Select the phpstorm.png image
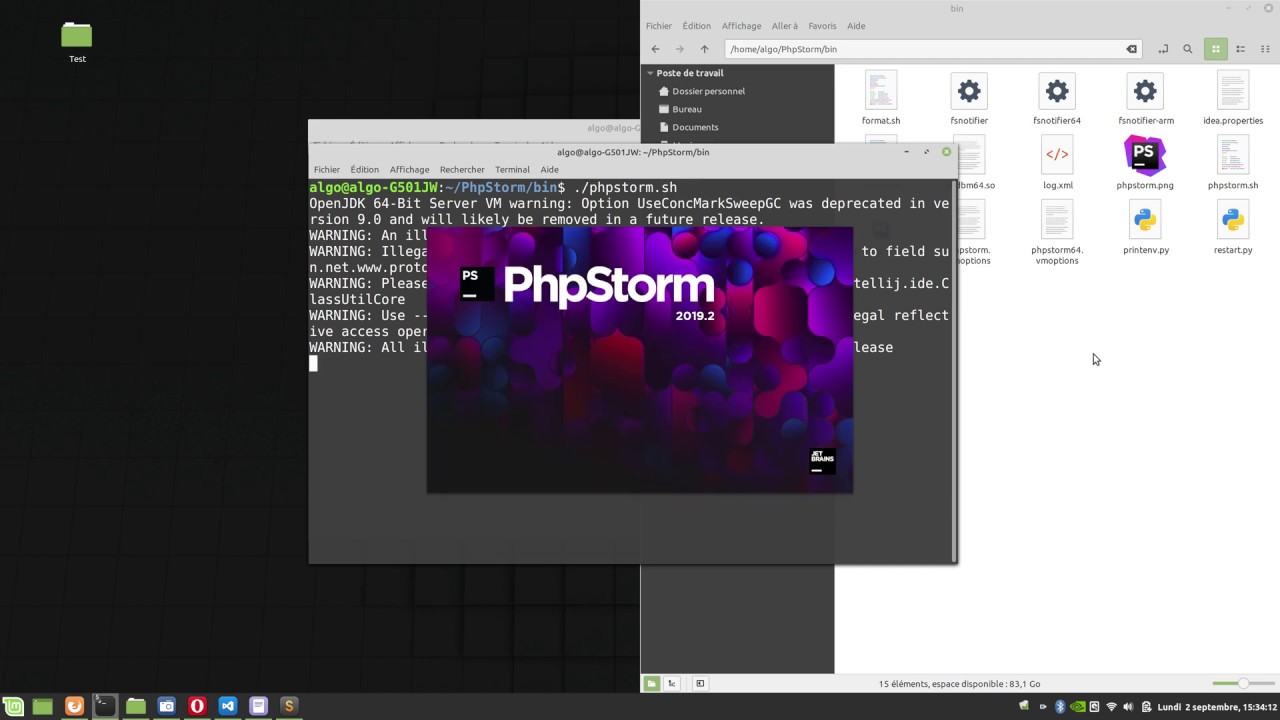The width and height of the screenshot is (1280, 720). pyautogui.click(x=1145, y=164)
